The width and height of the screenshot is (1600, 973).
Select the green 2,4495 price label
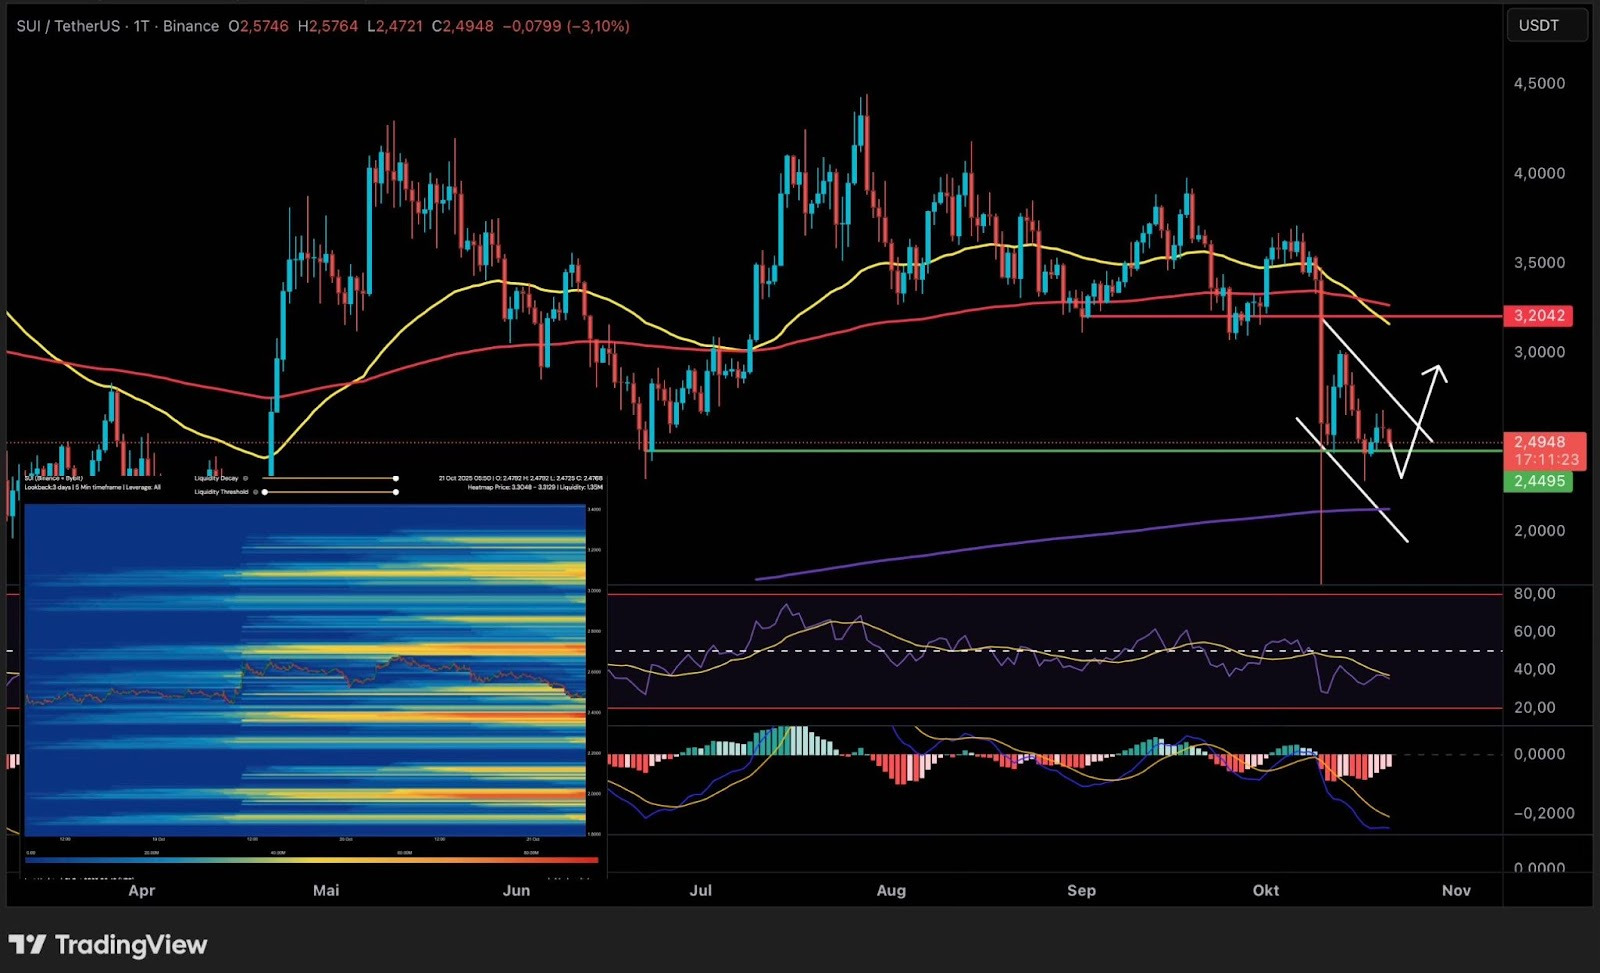[1538, 481]
